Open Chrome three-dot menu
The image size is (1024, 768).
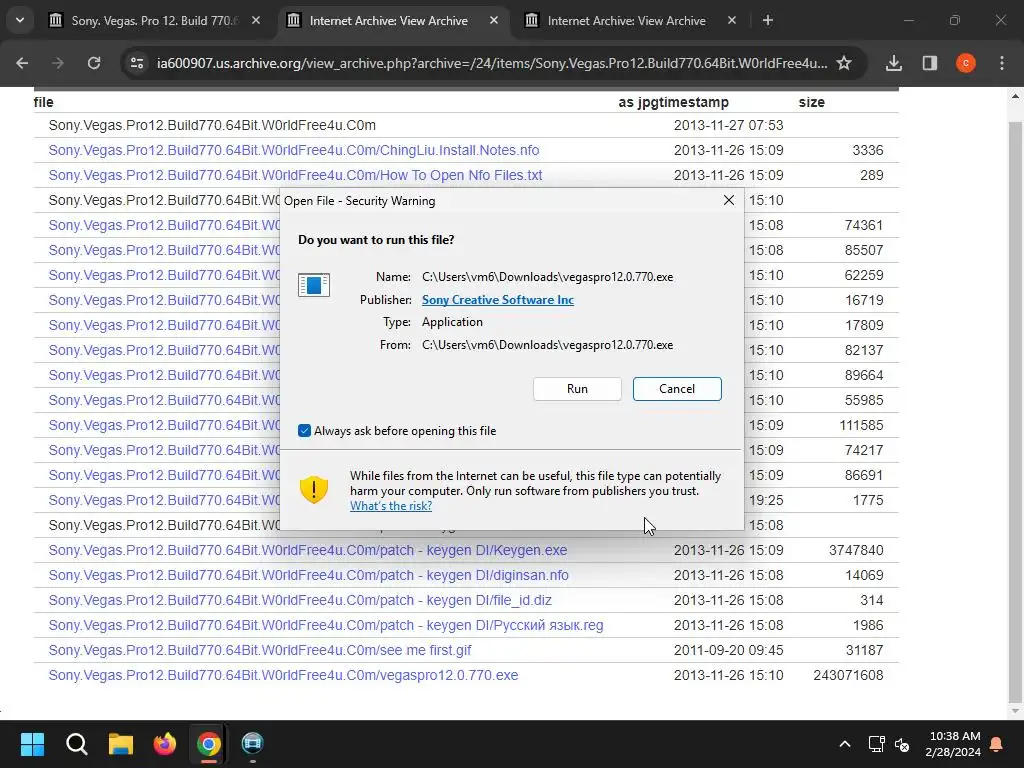point(1002,63)
